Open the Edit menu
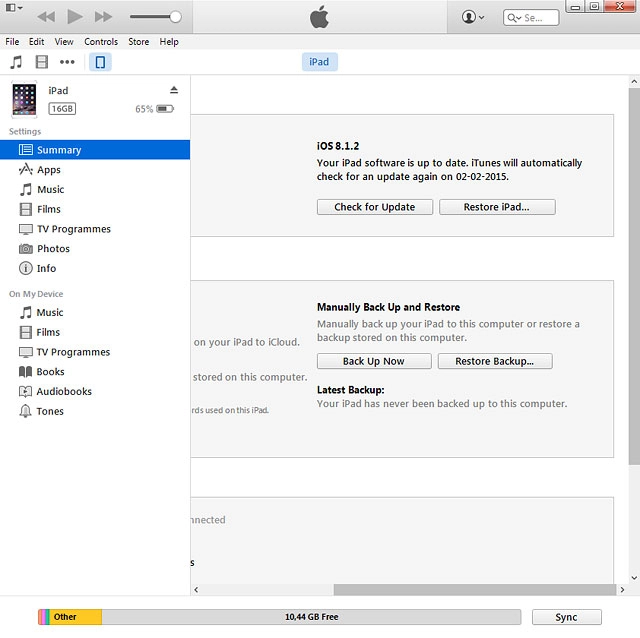The width and height of the screenshot is (640, 638). [36, 42]
